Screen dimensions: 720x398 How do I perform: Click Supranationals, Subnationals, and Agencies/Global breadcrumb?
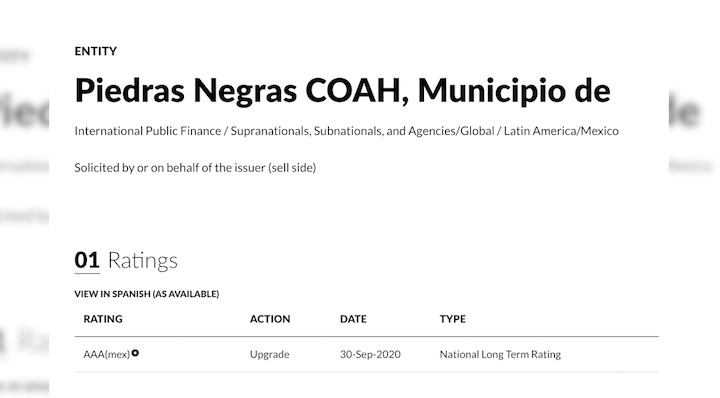pyautogui.click(x=362, y=131)
